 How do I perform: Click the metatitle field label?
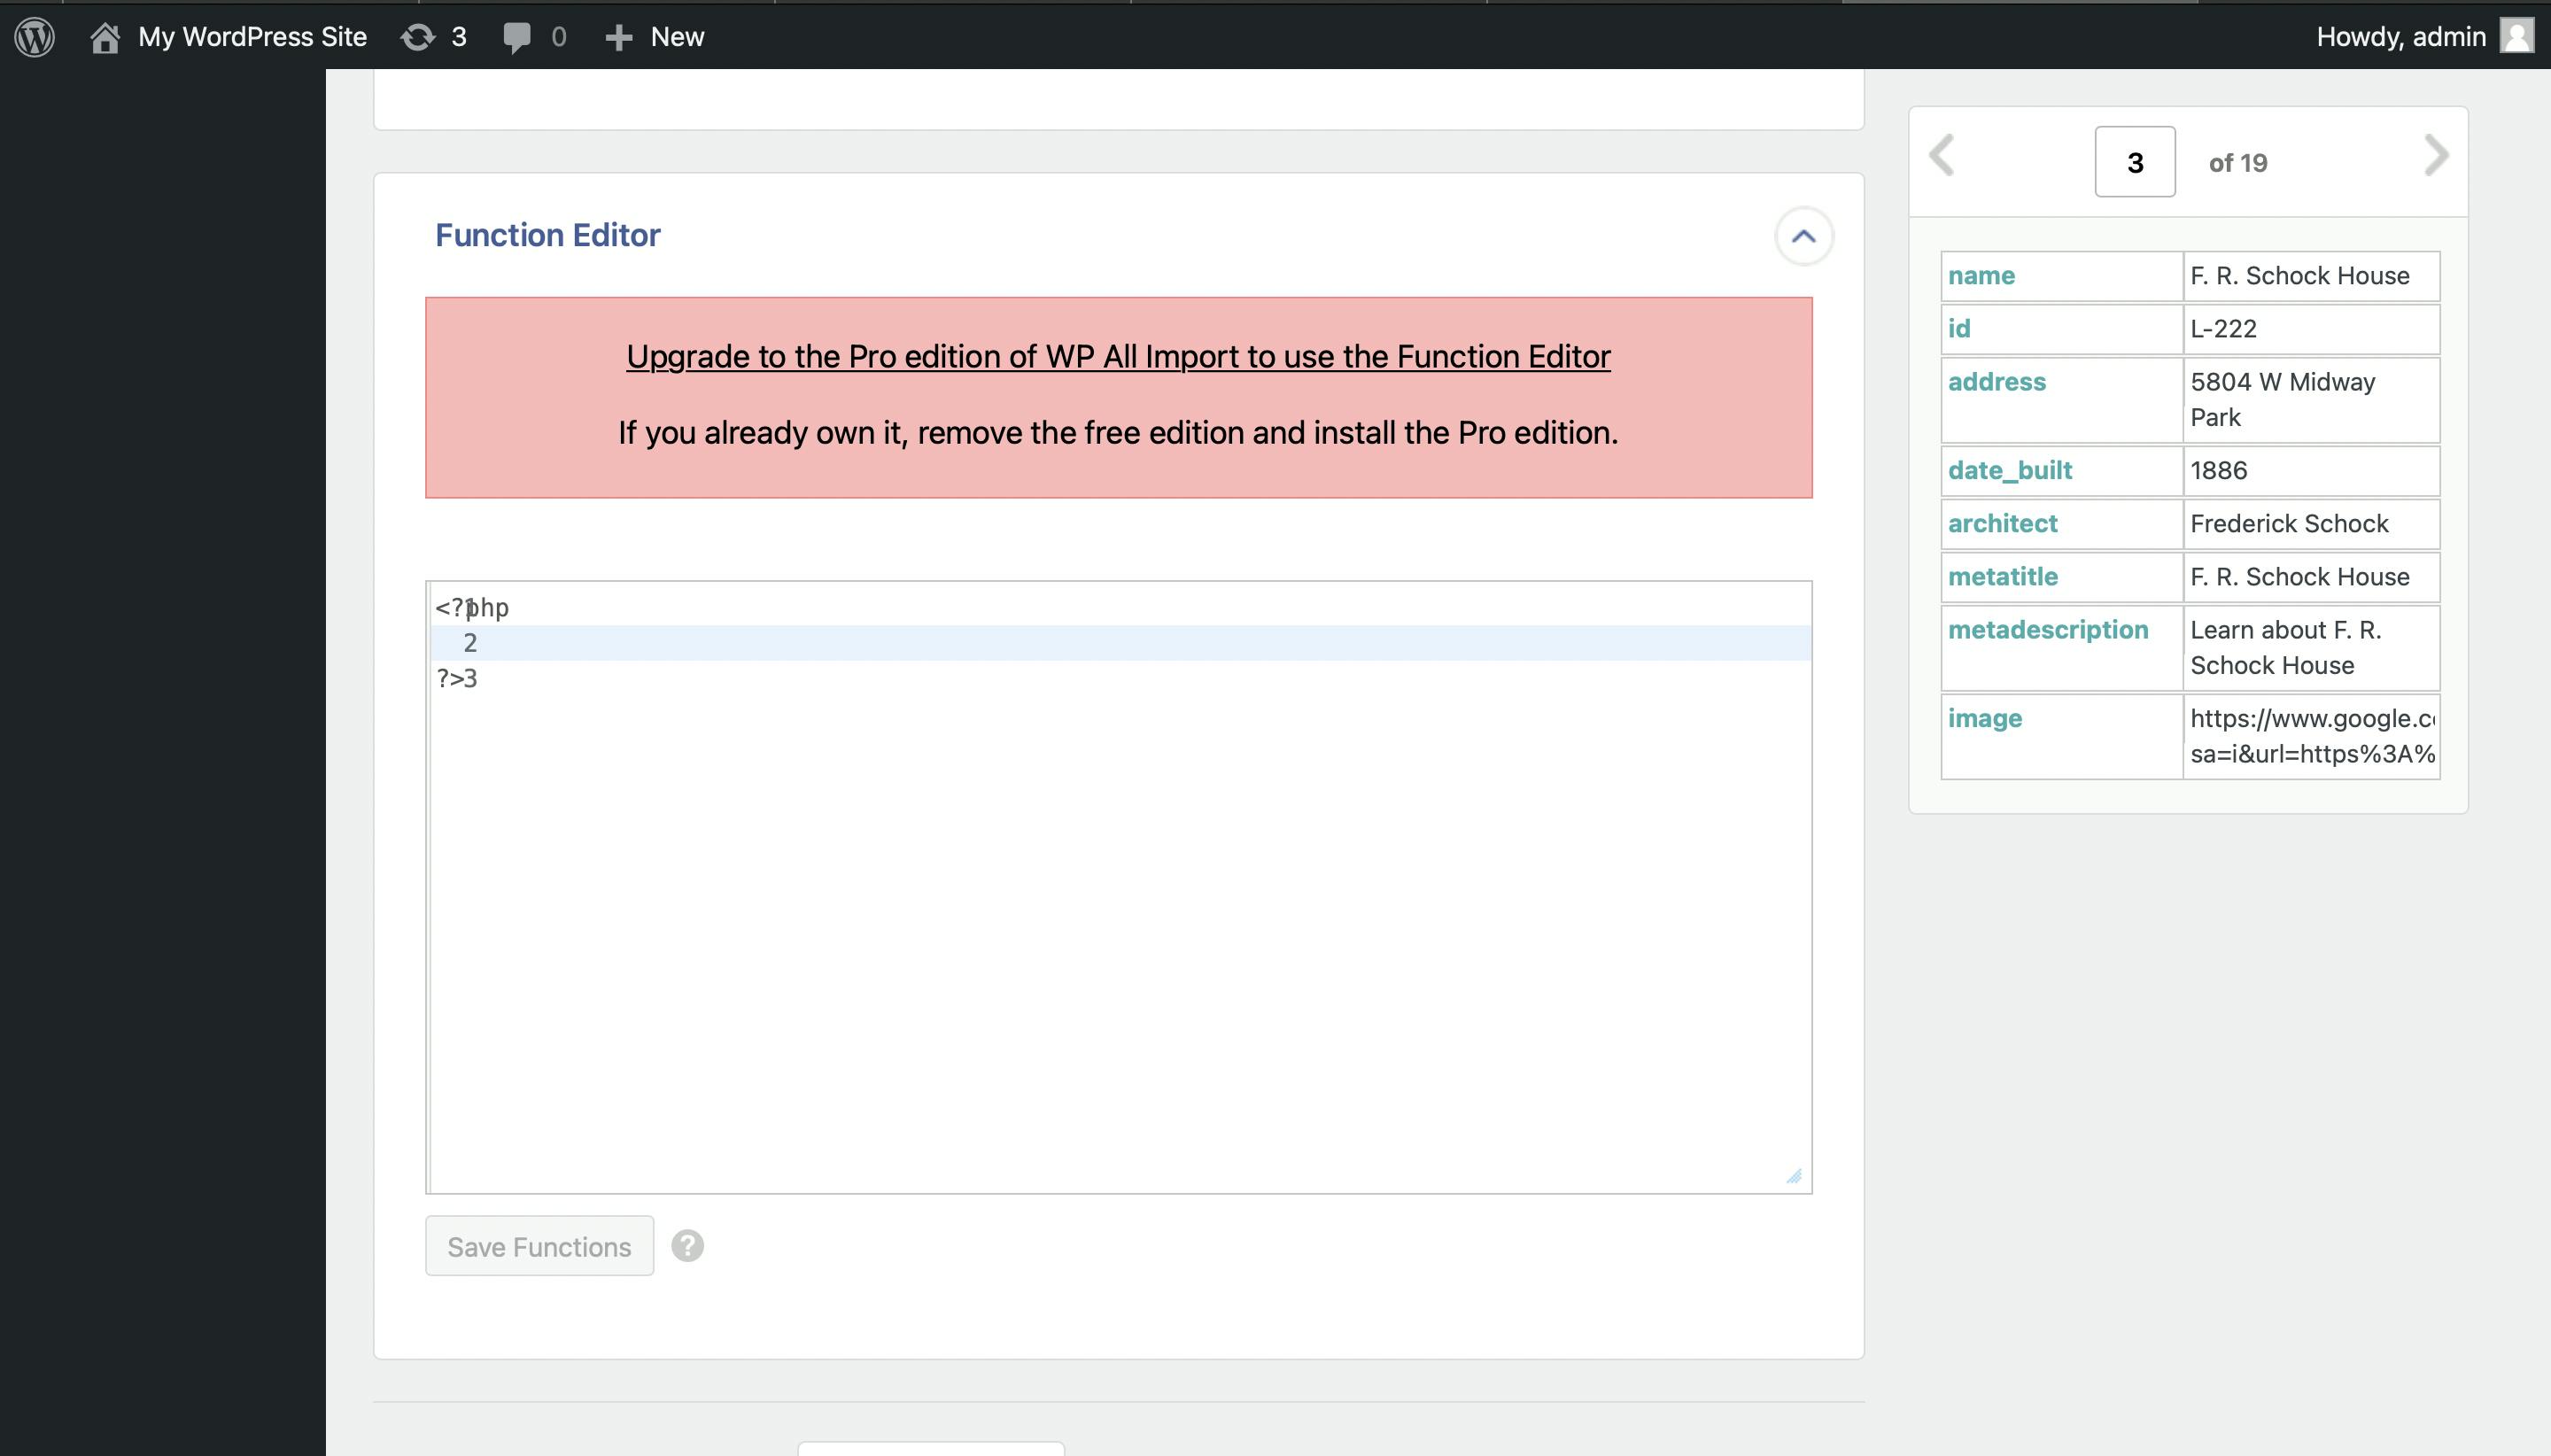2002,577
